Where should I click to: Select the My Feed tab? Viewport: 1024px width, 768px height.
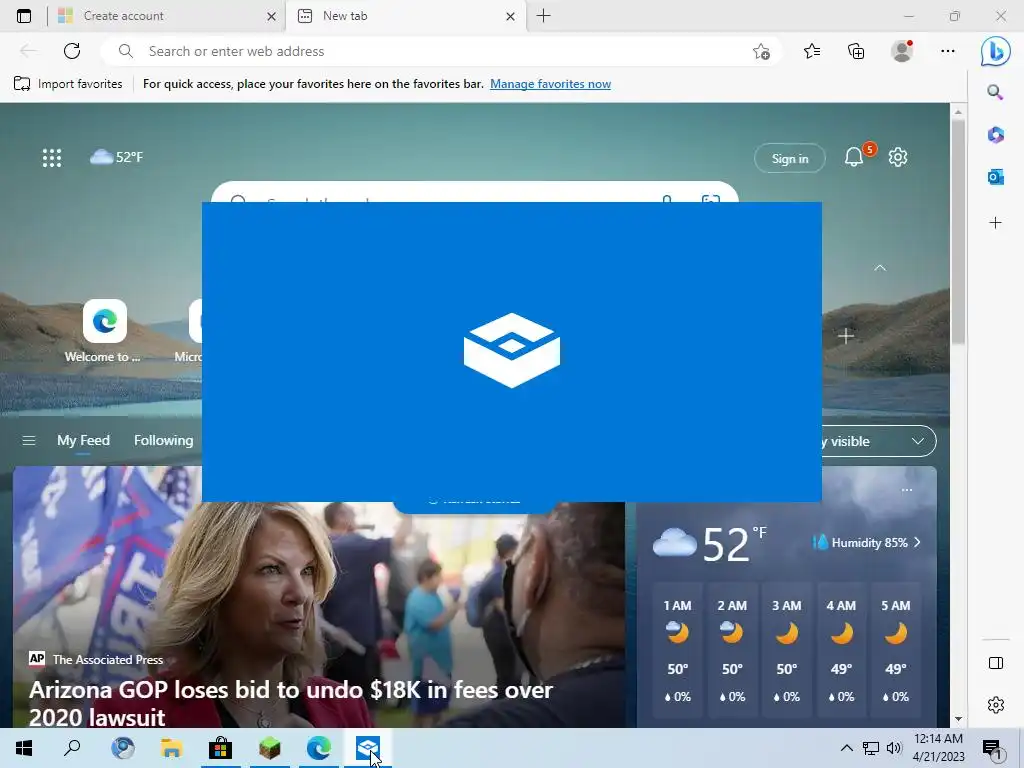(83, 441)
